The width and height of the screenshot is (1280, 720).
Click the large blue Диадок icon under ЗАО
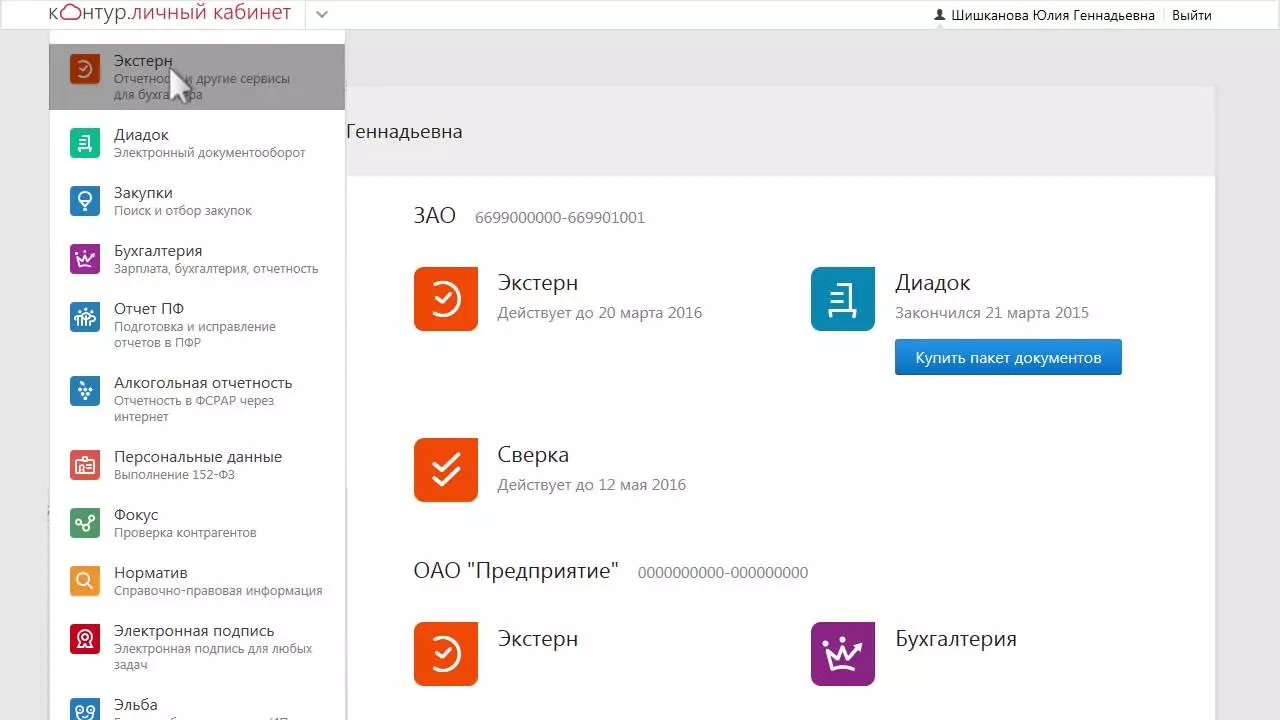[x=843, y=299]
